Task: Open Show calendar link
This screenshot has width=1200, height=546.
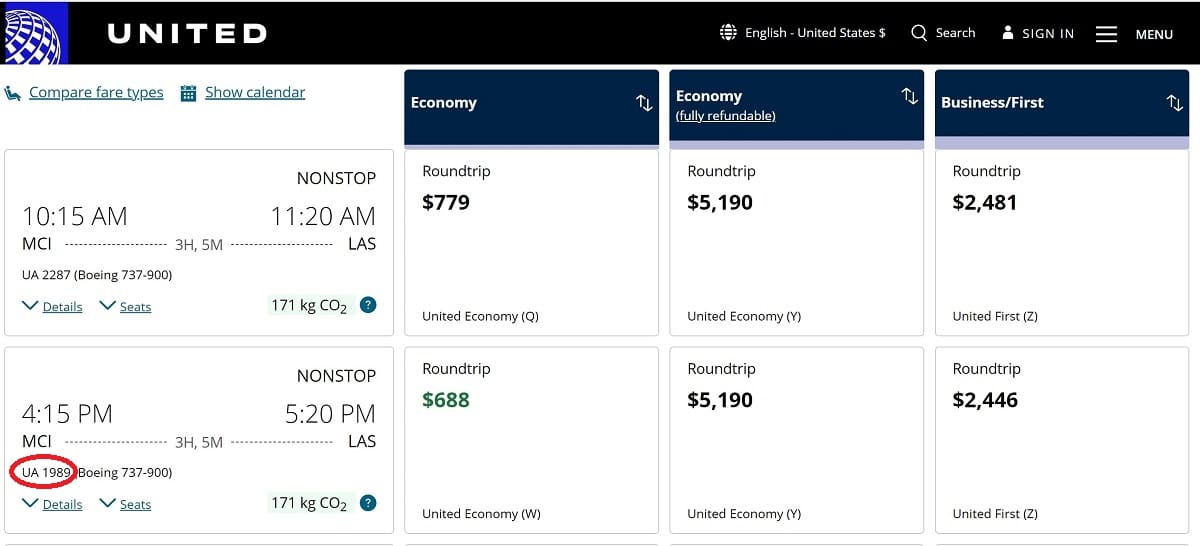Action: (x=255, y=92)
